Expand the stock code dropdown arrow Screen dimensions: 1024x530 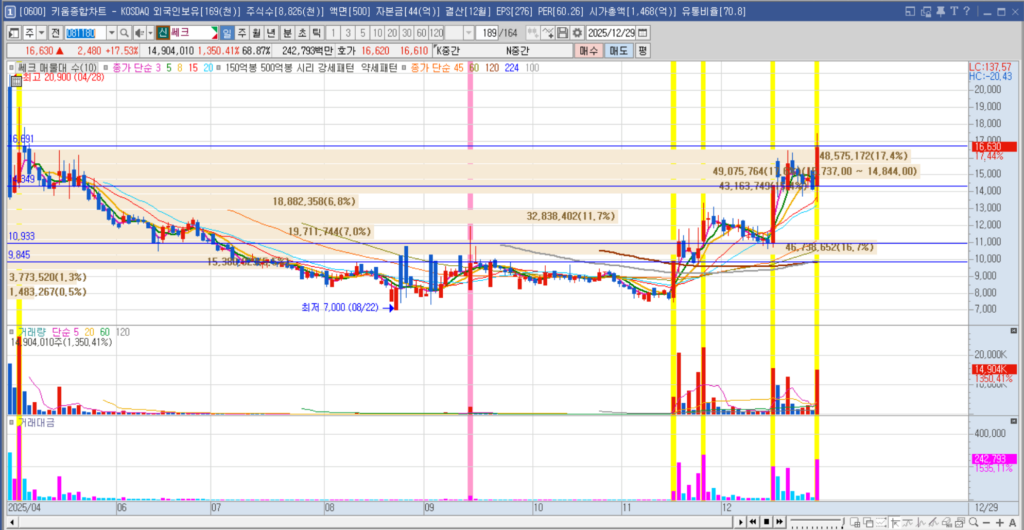(111, 32)
